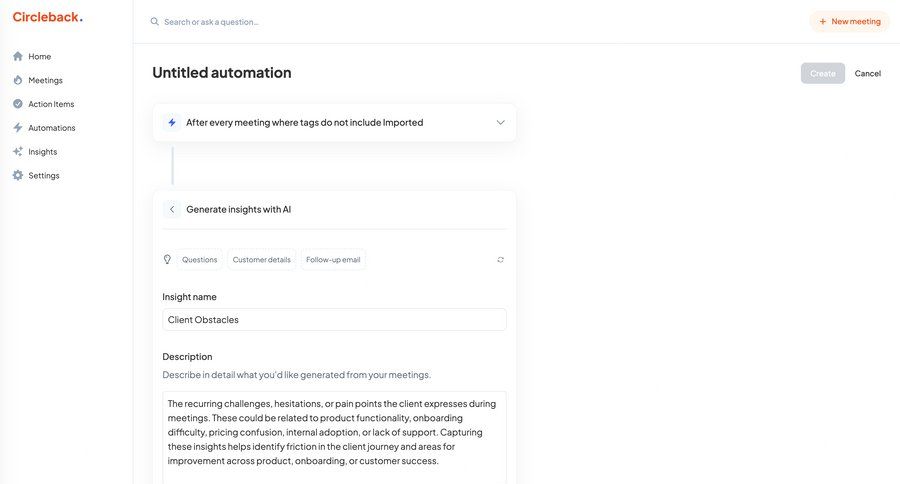Click the Insights sparkle icon
This screenshot has height=484, width=900.
(18, 152)
